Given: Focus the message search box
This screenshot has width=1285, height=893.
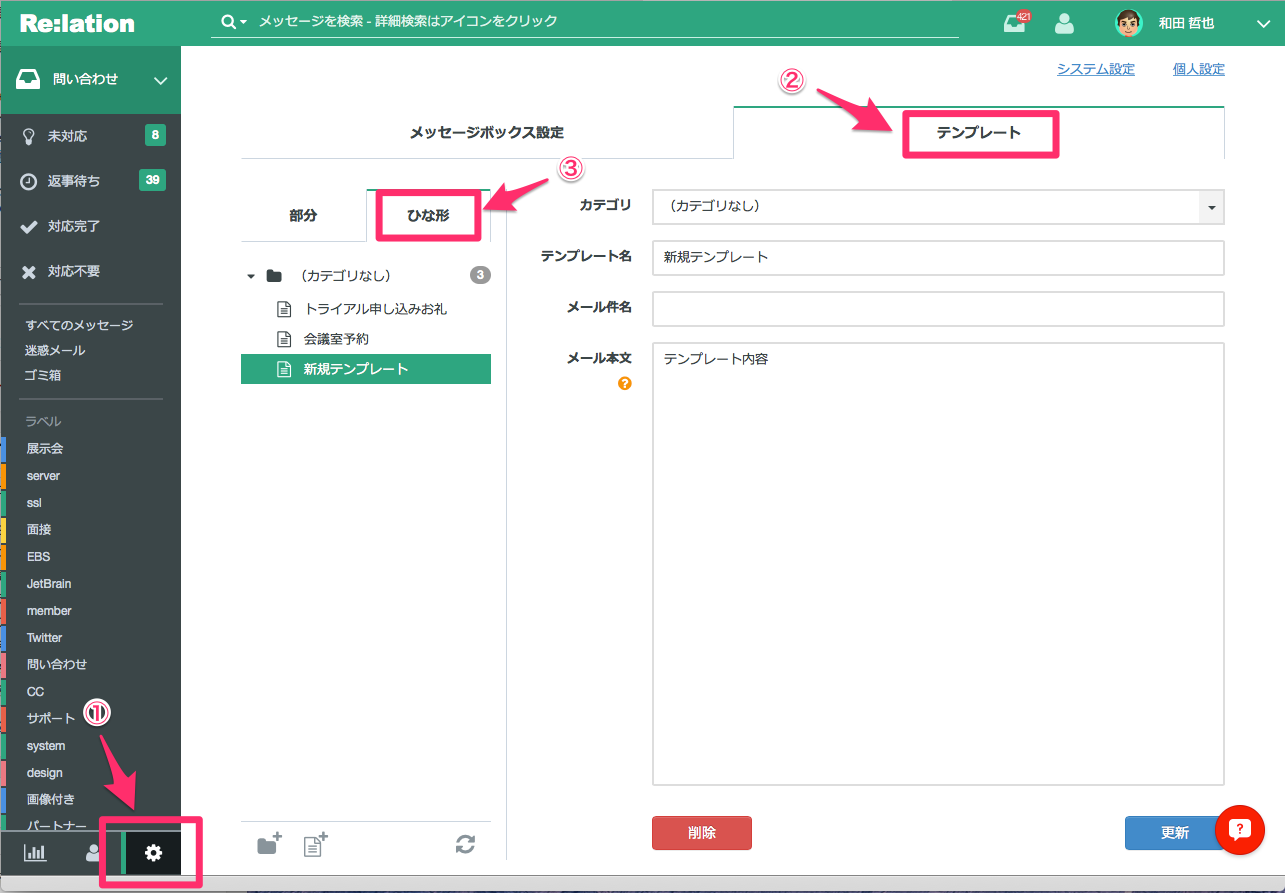Looking at the screenshot, I should point(608,22).
